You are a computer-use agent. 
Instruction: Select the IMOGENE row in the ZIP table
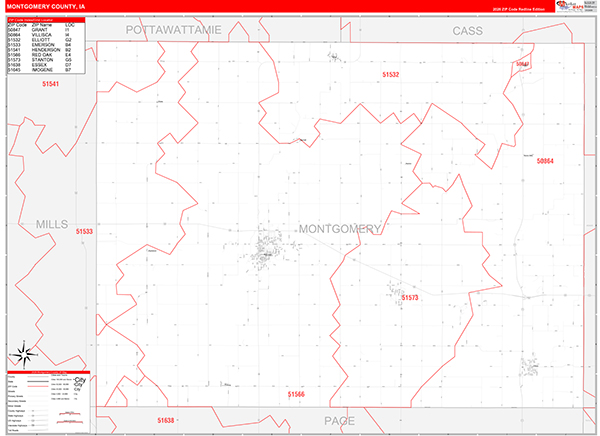point(40,70)
